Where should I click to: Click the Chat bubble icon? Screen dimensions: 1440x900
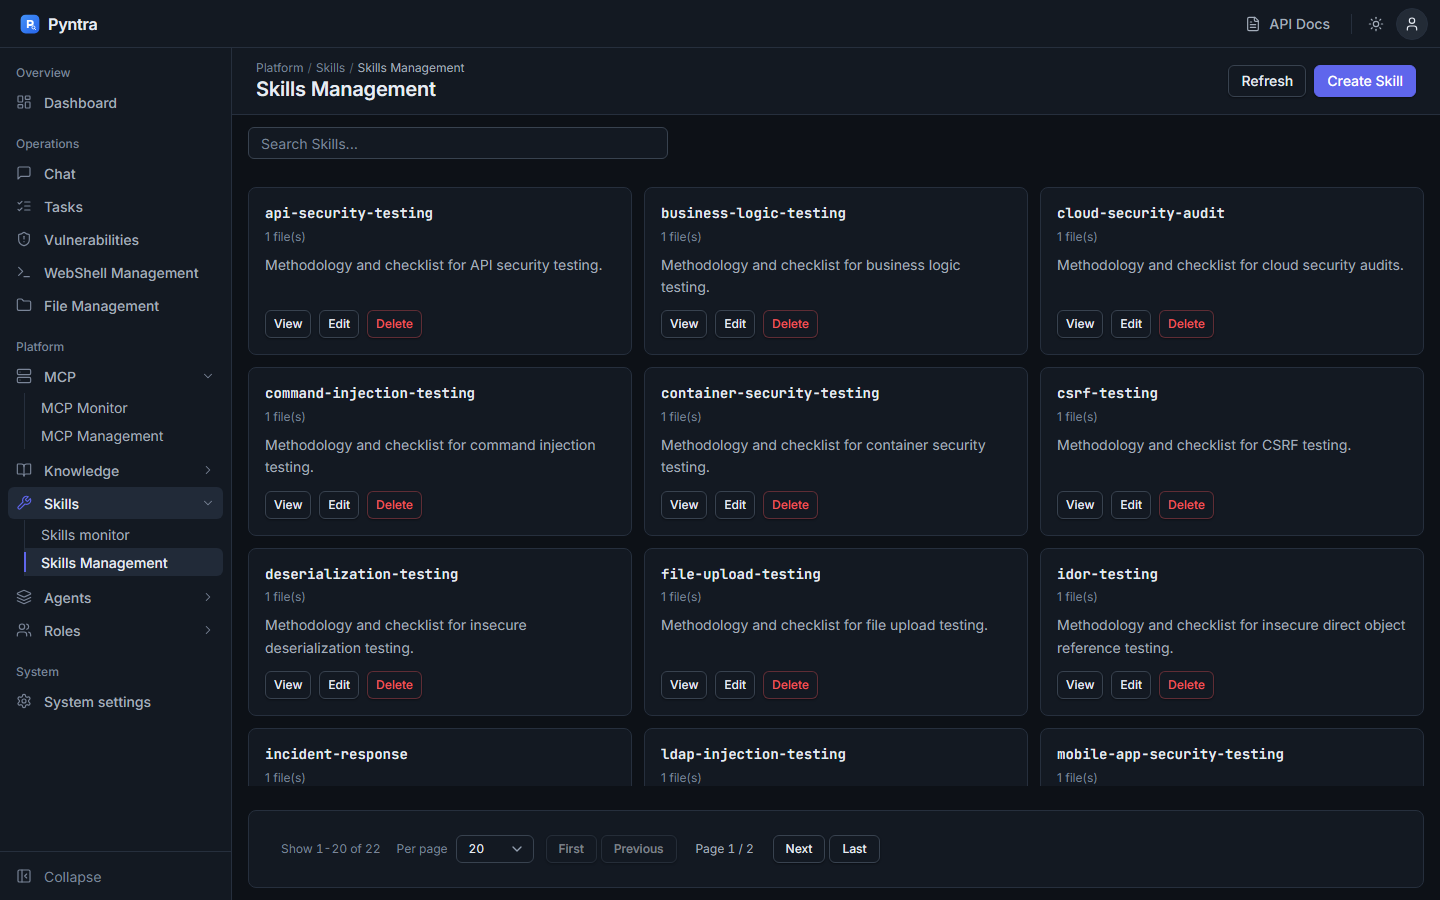pyautogui.click(x=24, y=173)
